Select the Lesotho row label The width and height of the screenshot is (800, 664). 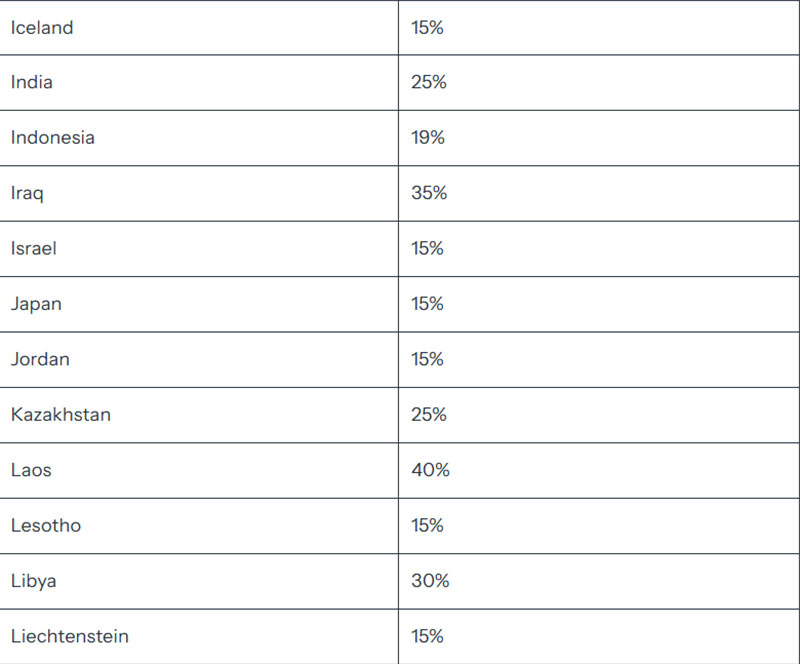tap(46, 526)
